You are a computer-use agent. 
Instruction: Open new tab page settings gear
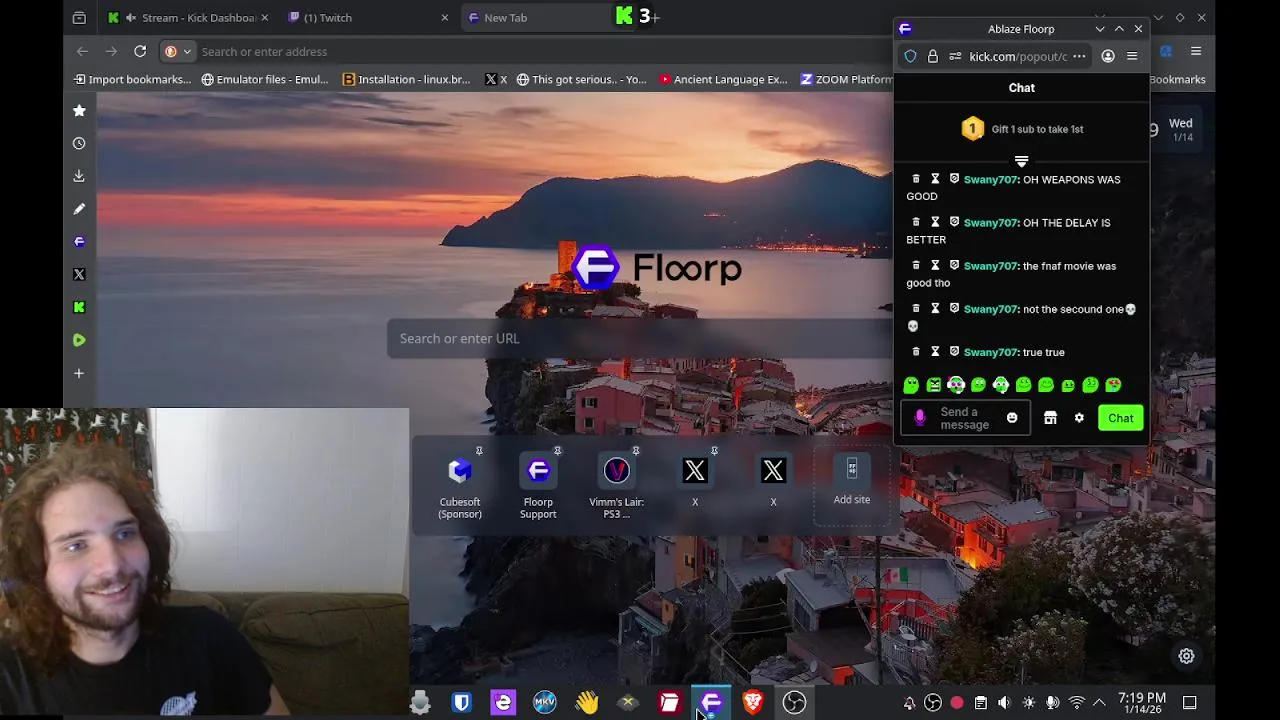(1186, 656)
